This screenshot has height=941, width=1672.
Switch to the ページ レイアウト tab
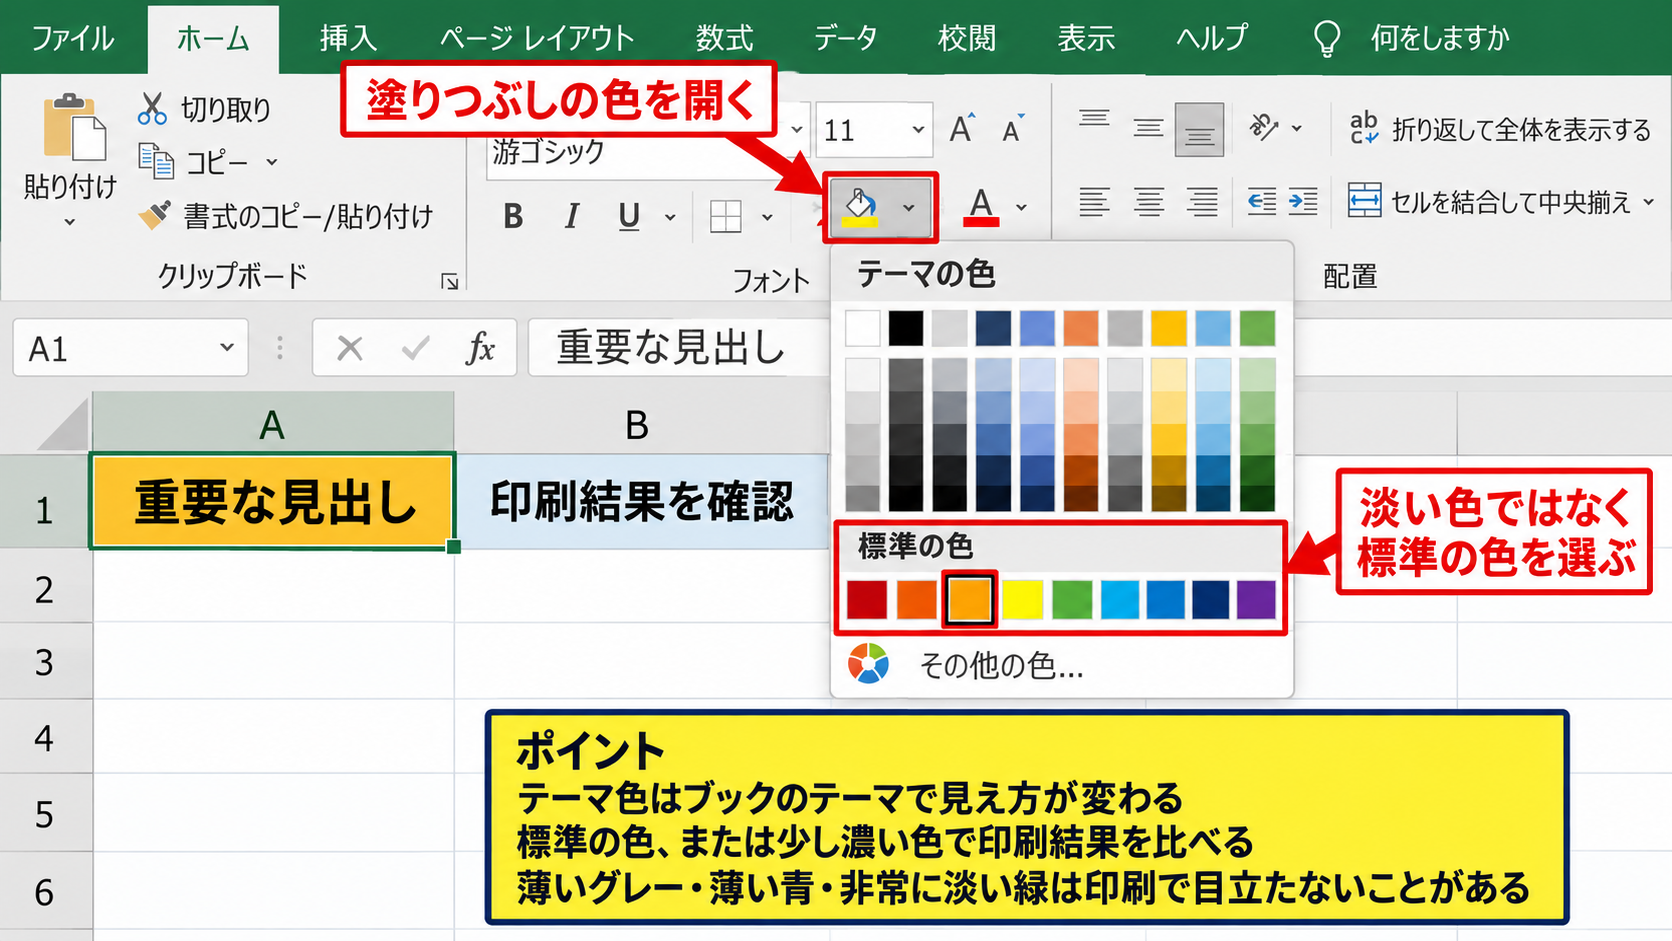point(537,39)
